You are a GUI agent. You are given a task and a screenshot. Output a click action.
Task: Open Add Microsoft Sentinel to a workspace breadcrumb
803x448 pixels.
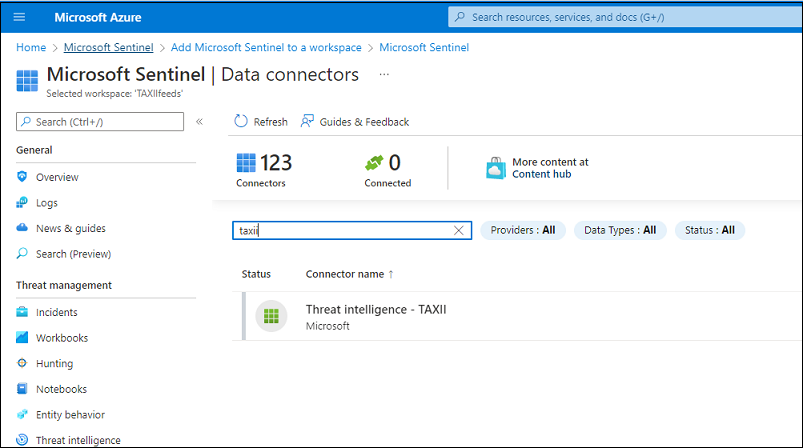pos(266,48)
